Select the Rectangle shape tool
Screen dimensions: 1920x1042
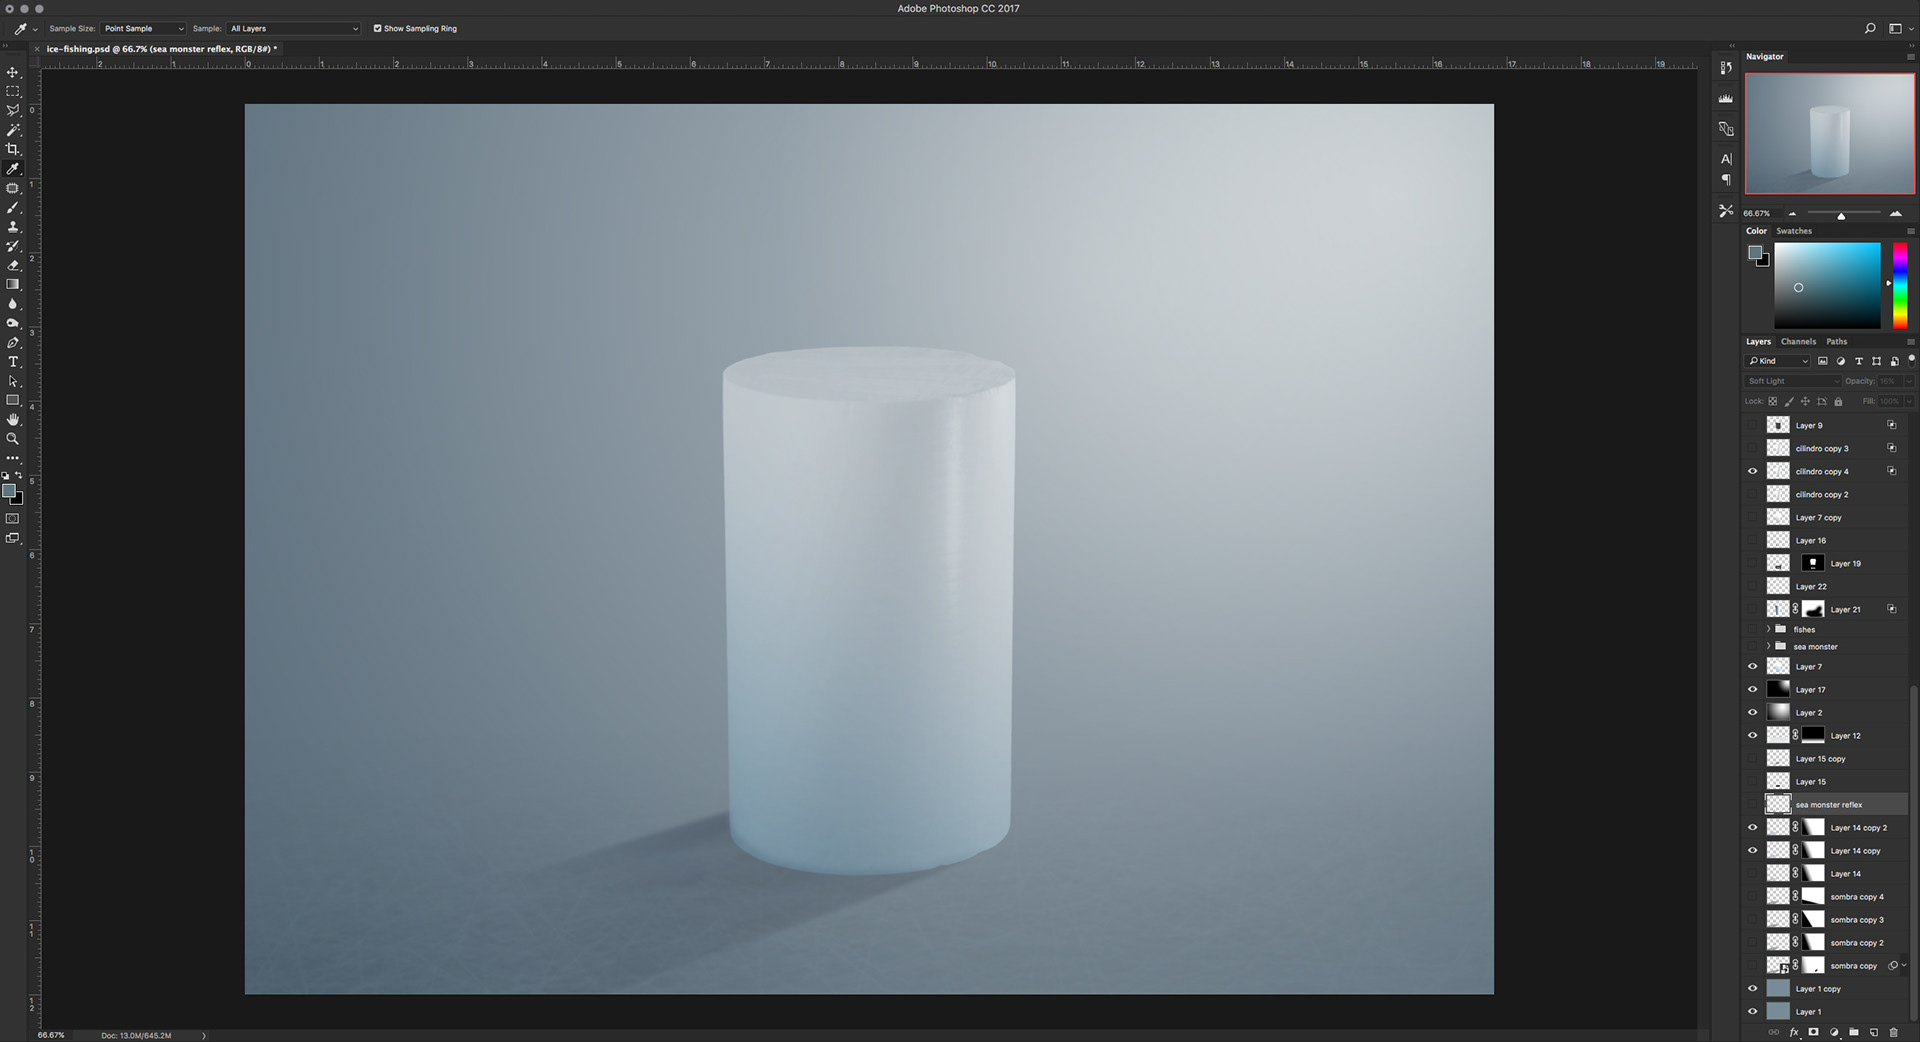[13, 401]
